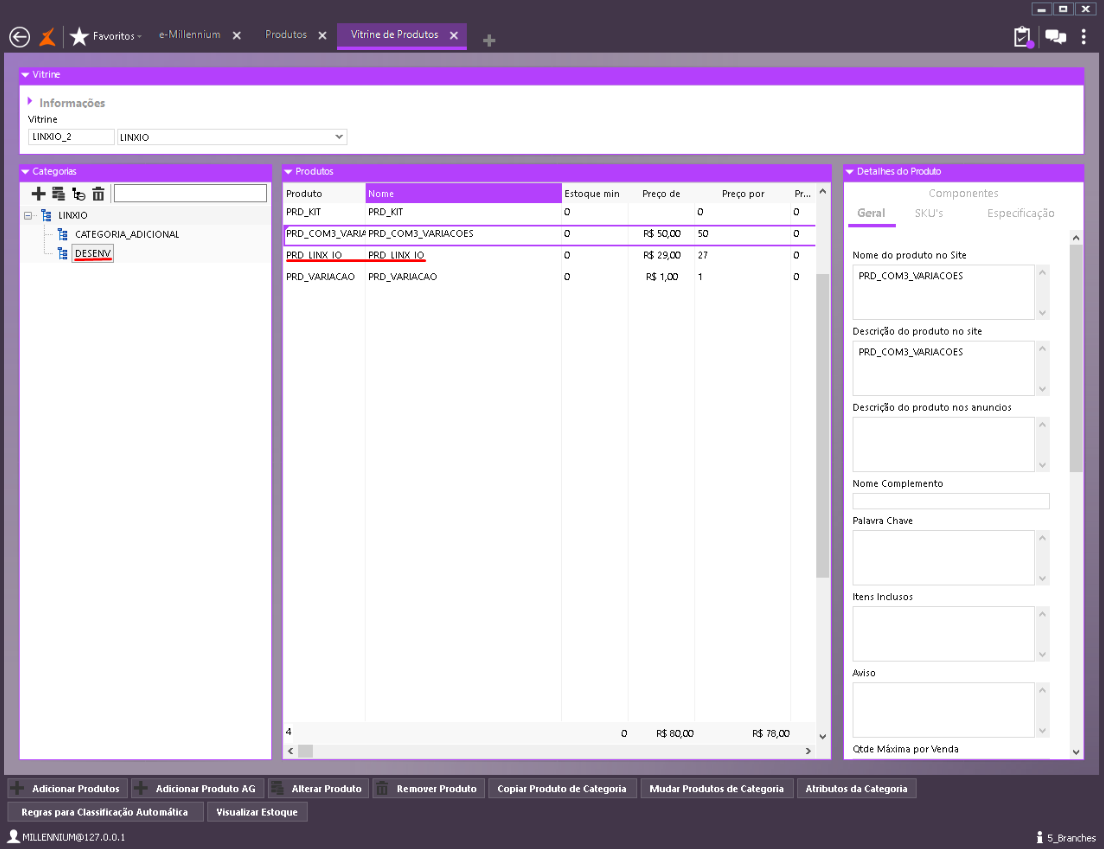Open Atributos da Categoria
The image size is (1105, 849).
pos(856,788)
